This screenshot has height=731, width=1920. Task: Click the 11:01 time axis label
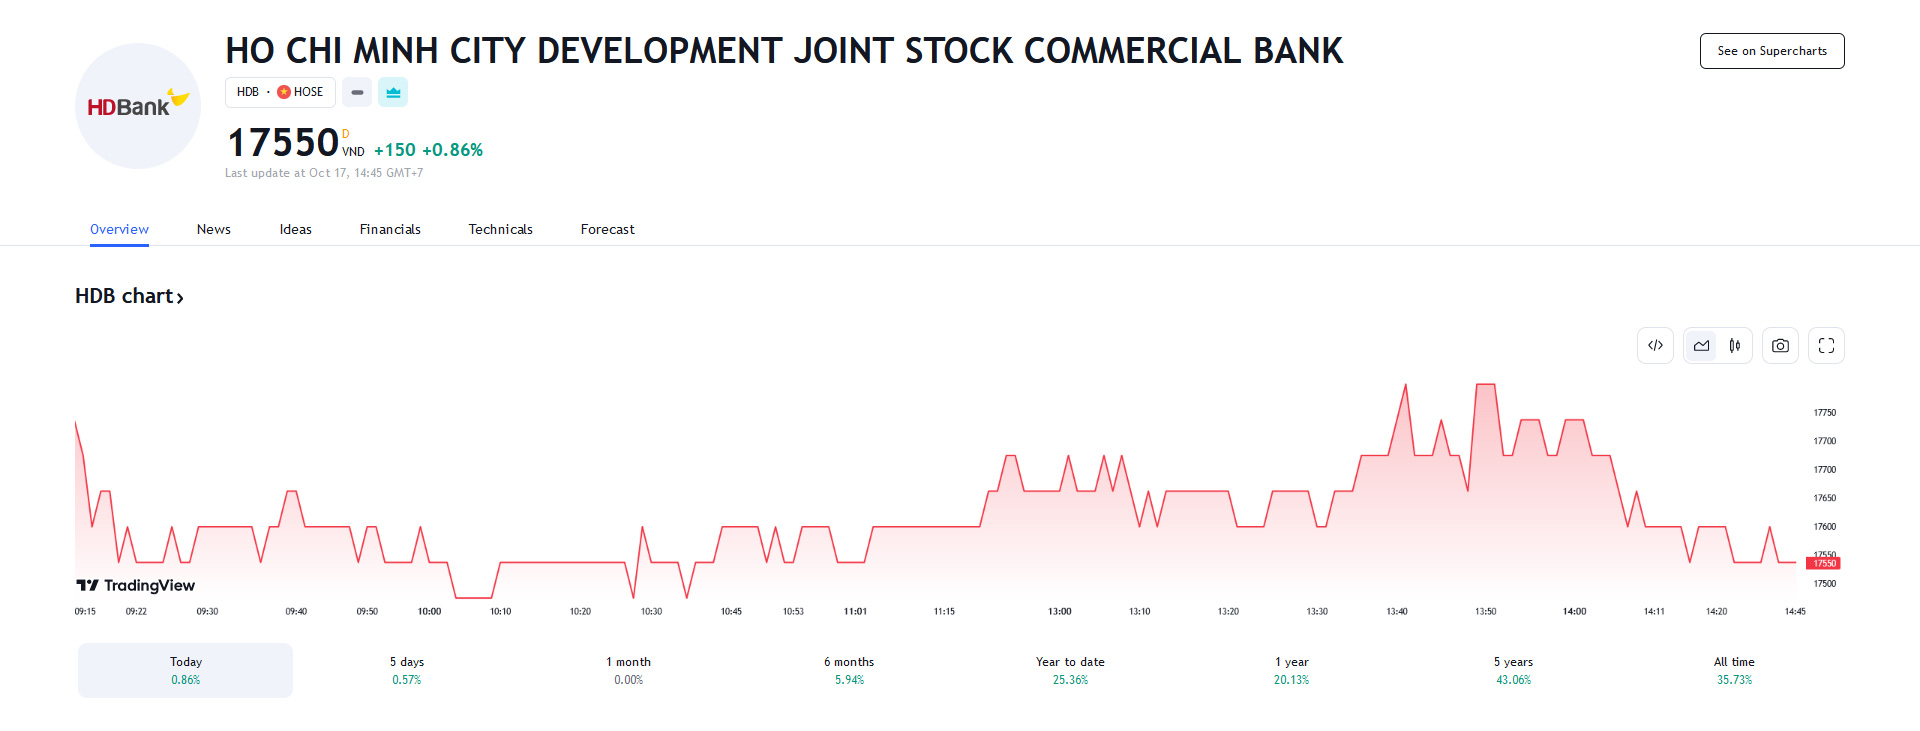pos(855,611)
